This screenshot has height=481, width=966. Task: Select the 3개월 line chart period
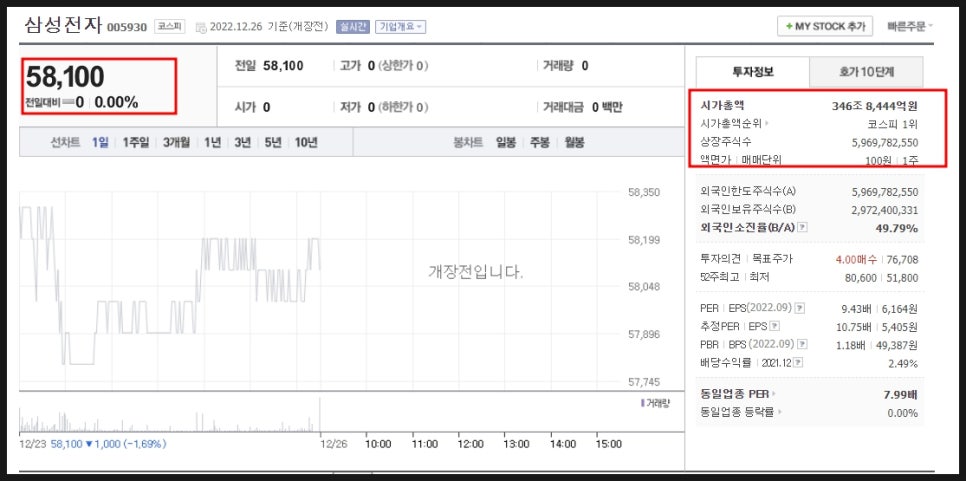click(176, 142)
